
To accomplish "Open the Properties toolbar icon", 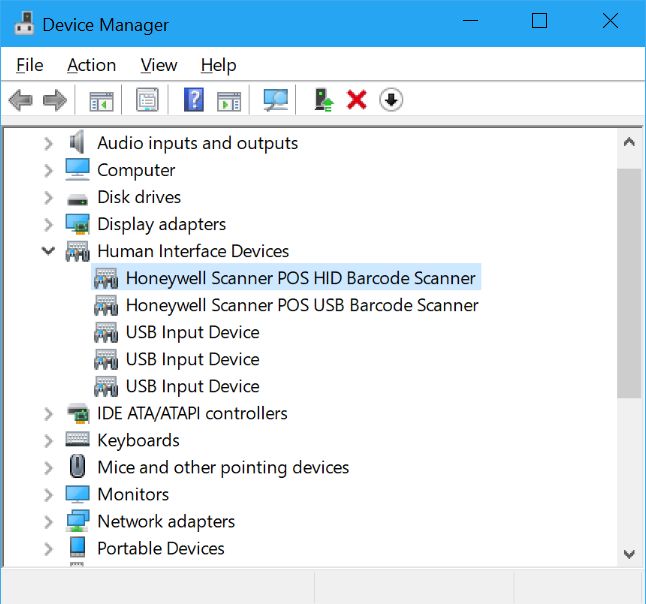I will pos(147,100).
